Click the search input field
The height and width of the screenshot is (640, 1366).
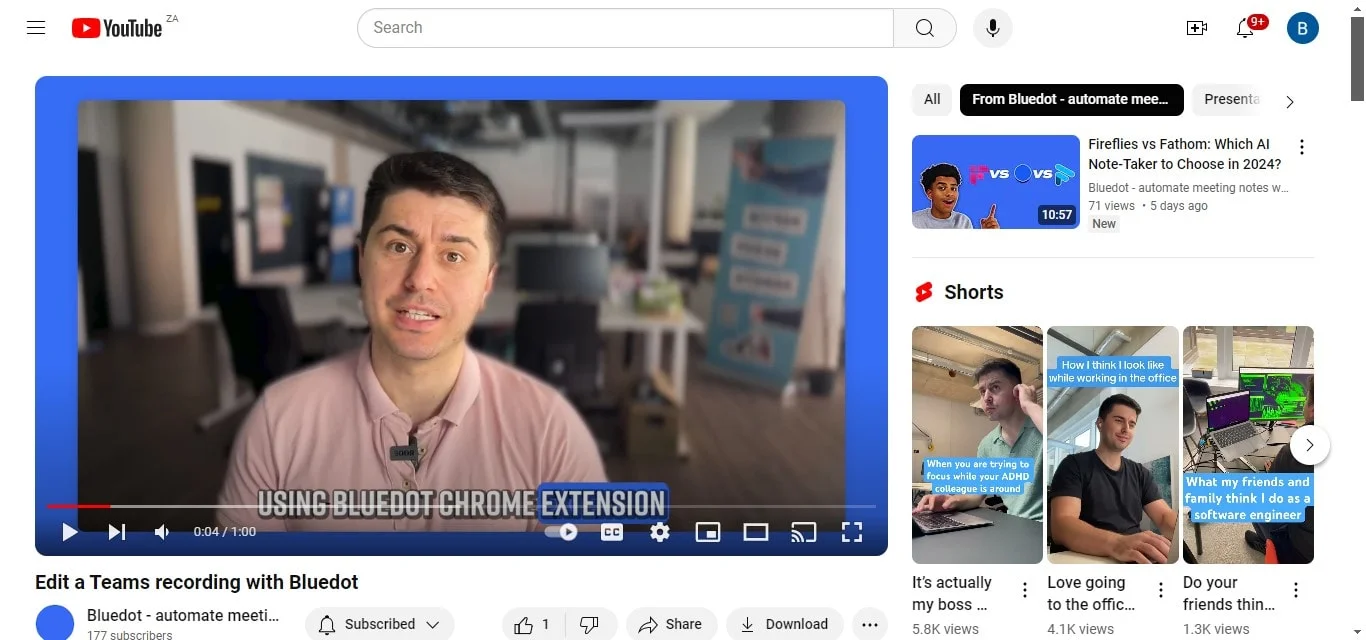coord(625,28)
